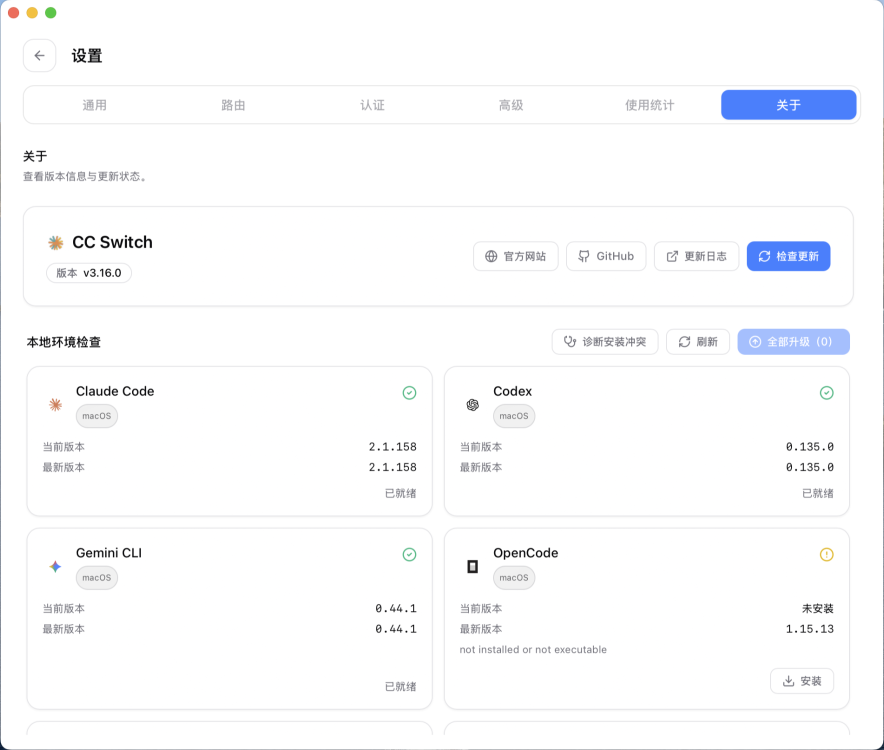
Task: Run 诊断安装冲突 diagnosis
Action: tap(605, 342)
